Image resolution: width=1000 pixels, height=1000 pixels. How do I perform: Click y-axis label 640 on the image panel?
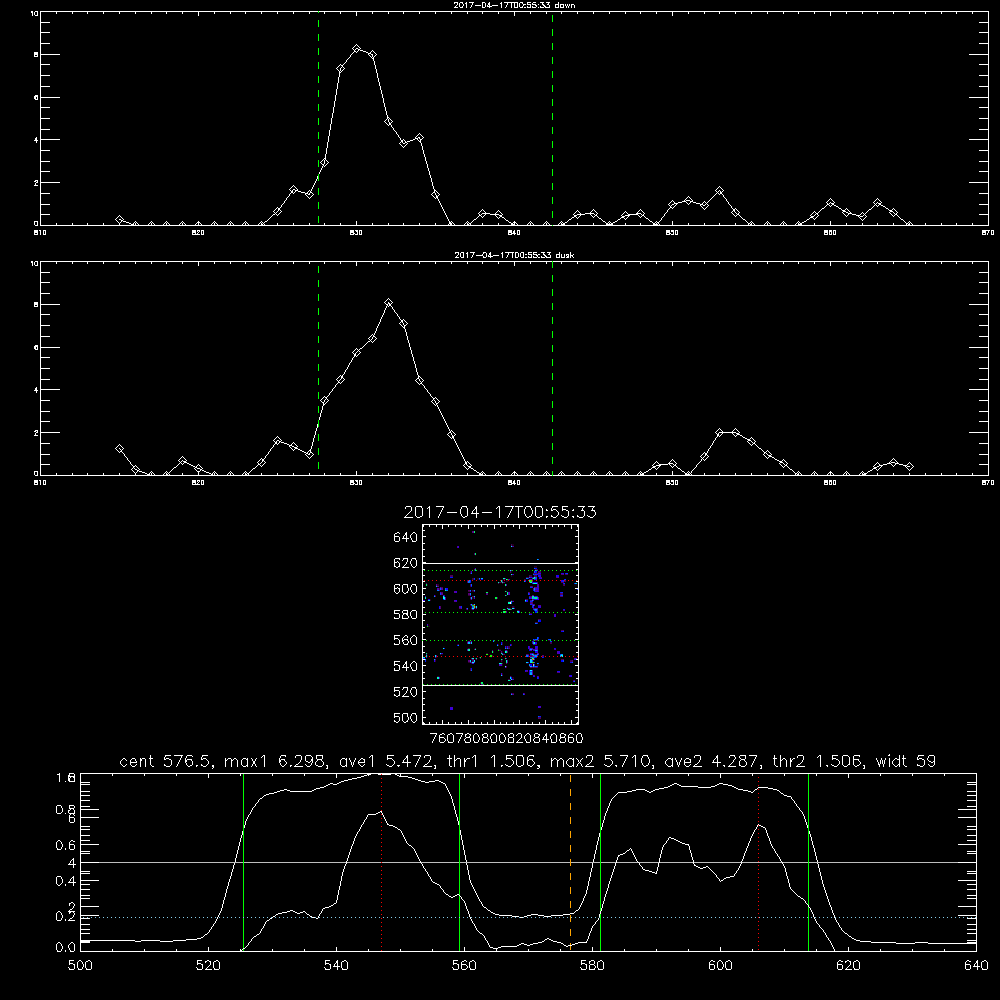pos(406,538)
